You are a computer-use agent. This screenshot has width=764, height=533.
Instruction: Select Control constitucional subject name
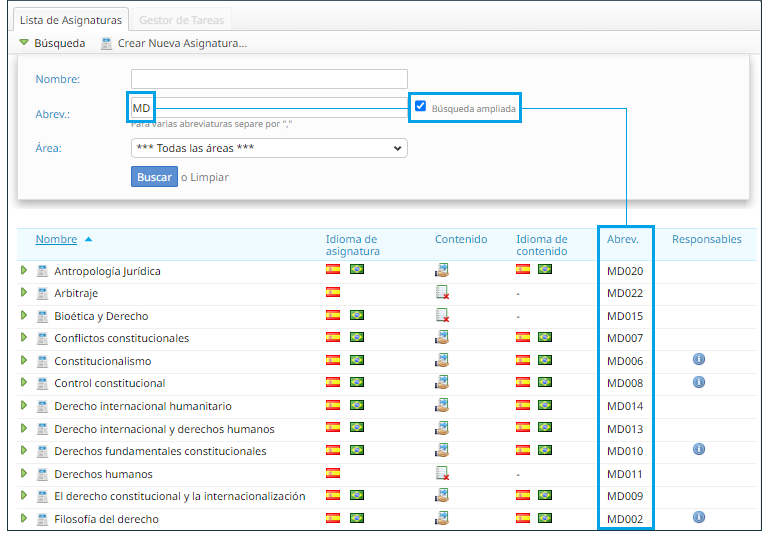110,383
